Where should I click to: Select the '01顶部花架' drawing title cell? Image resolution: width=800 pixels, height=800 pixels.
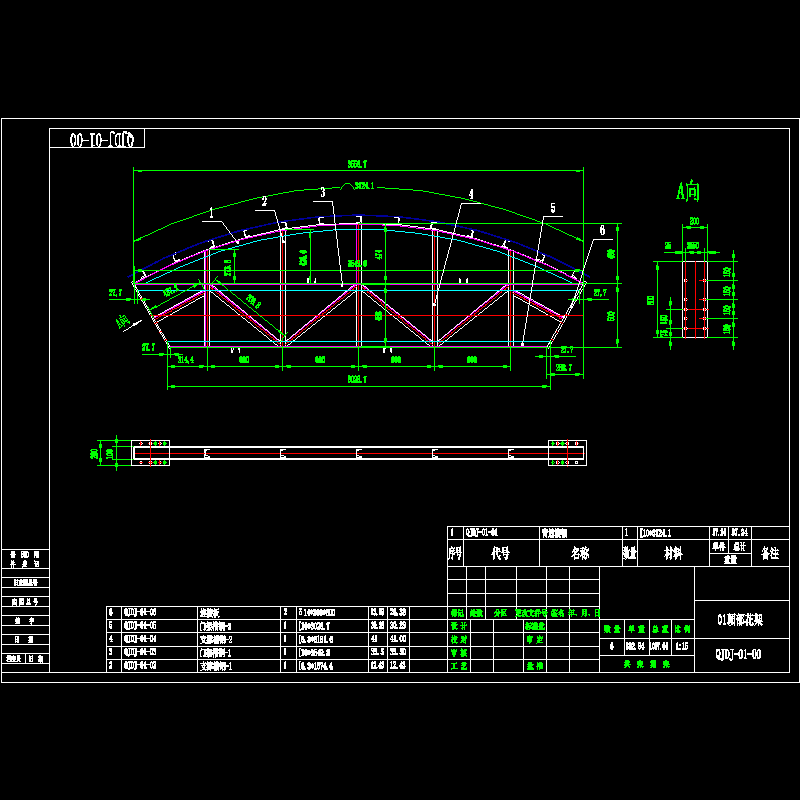(739, 620)
